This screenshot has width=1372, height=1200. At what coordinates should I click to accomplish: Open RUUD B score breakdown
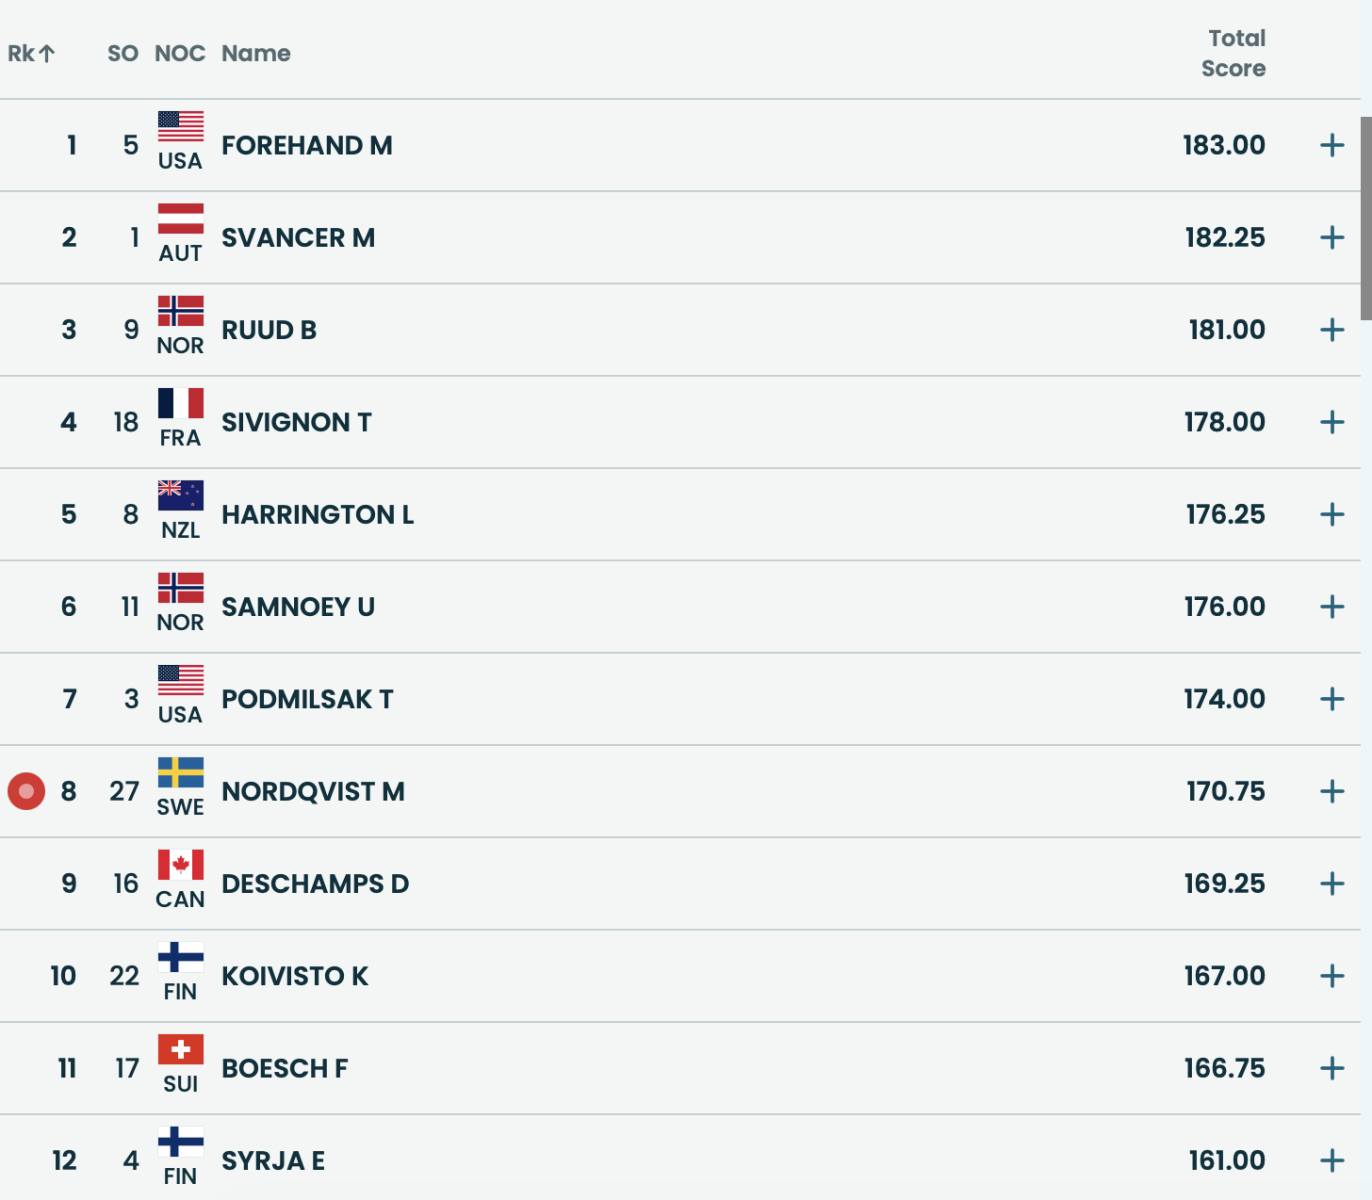1331,330
